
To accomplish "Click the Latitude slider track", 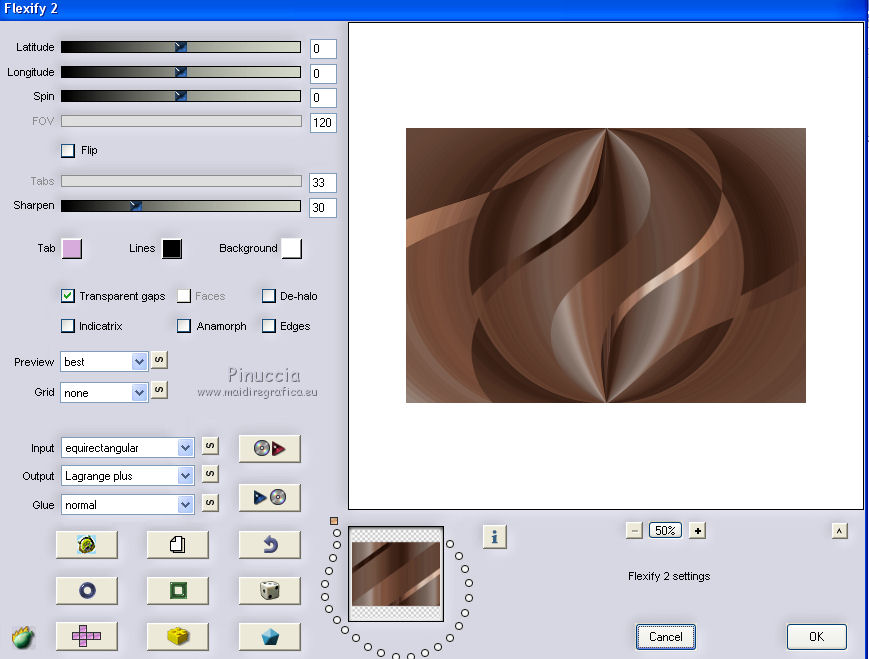I will click(x=181, y=47).
